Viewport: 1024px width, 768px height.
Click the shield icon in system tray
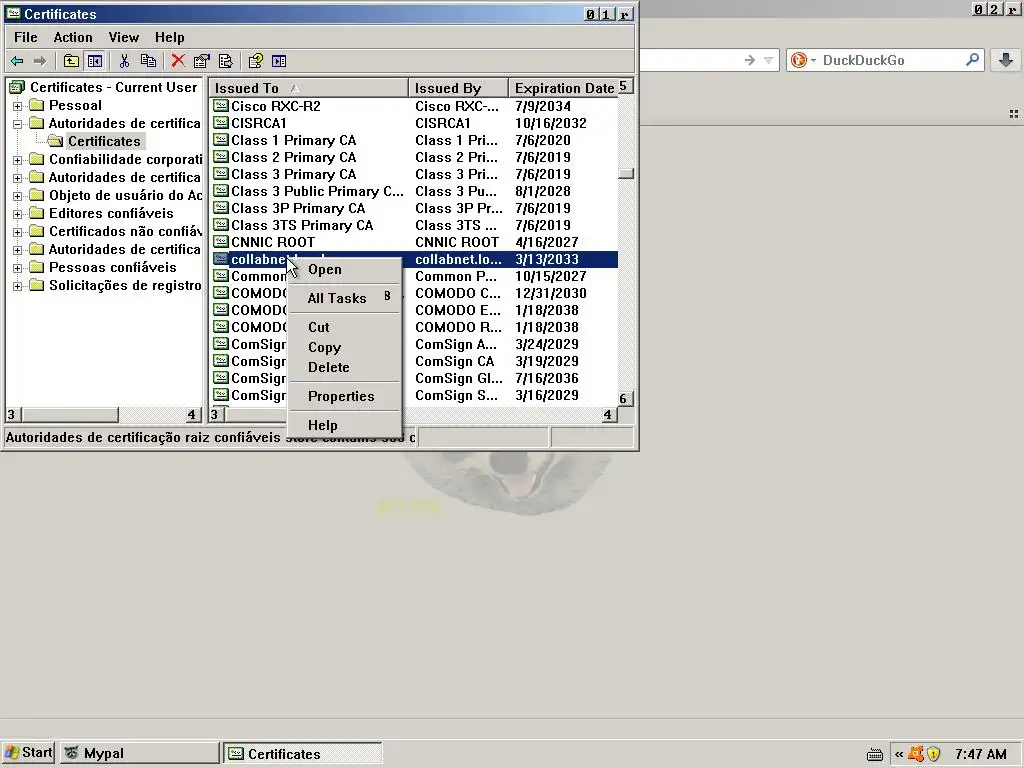934,754
